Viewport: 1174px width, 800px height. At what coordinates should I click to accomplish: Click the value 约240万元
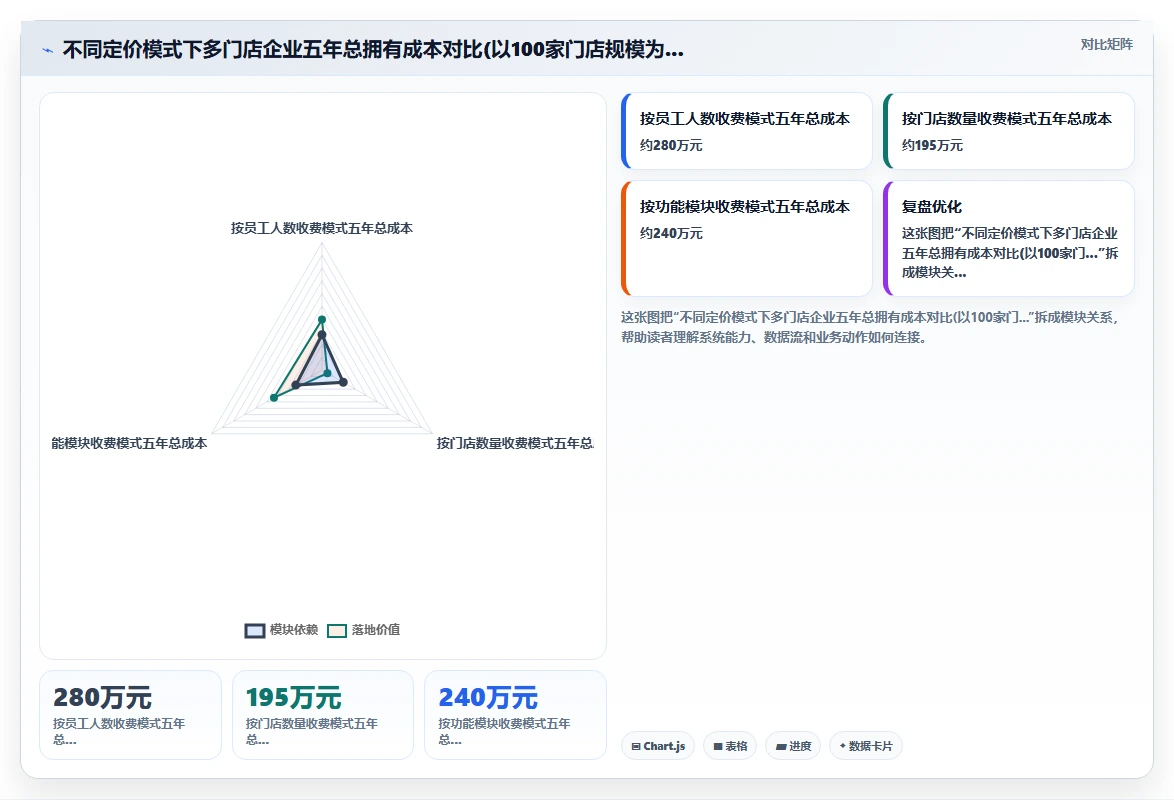(671, 234)
